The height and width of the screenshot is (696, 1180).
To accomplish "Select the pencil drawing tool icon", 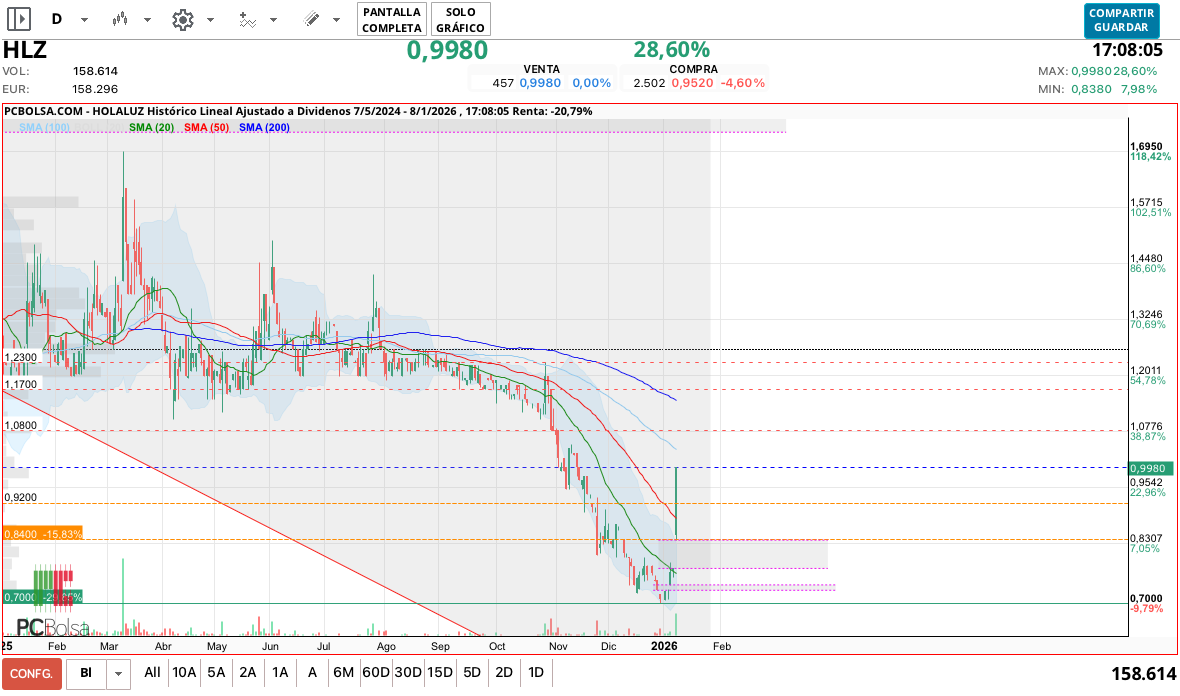I will pyautogui.click(x=311, y=19).
